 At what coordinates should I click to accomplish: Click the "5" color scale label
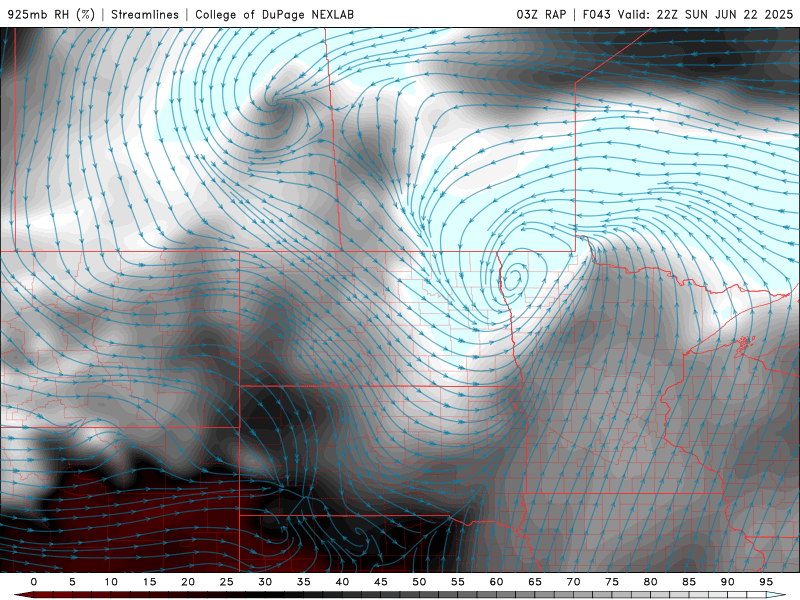point(72,582)
